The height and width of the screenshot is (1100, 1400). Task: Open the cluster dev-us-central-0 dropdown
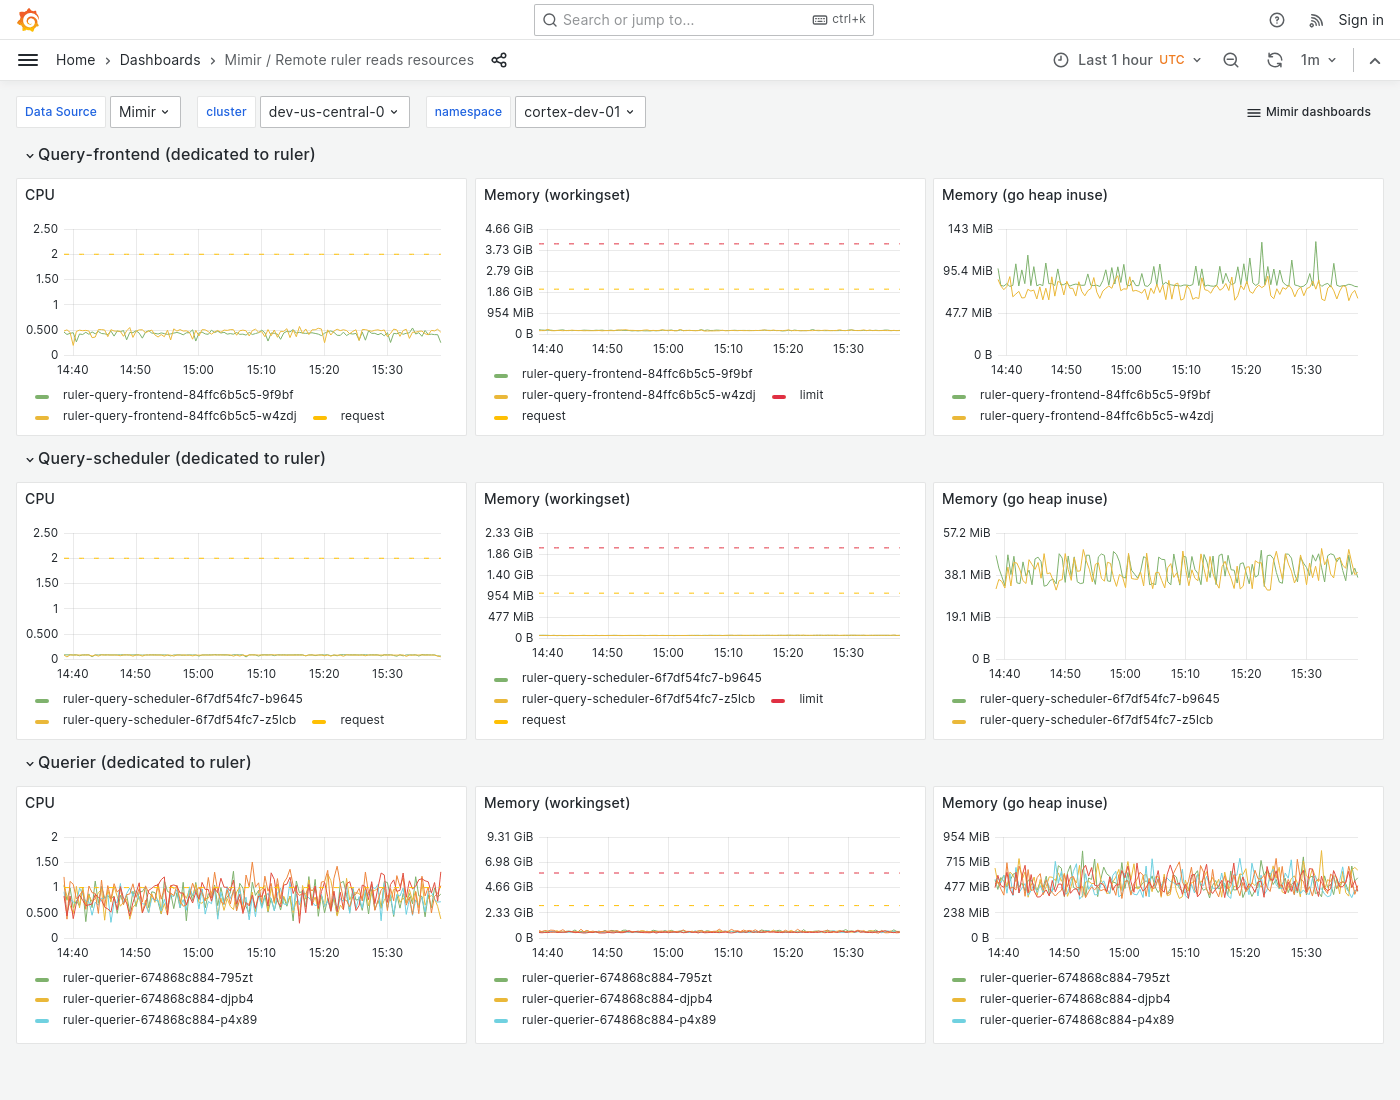coord(334,112)
